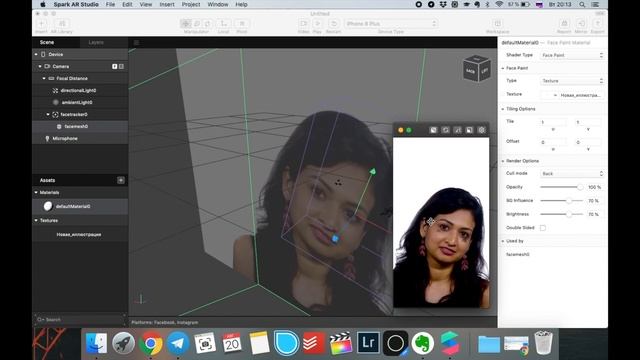Viewport: 640px width, 360px height.
Task: Click the Mirror toolbar button
Action: click(x=581, y=24)
